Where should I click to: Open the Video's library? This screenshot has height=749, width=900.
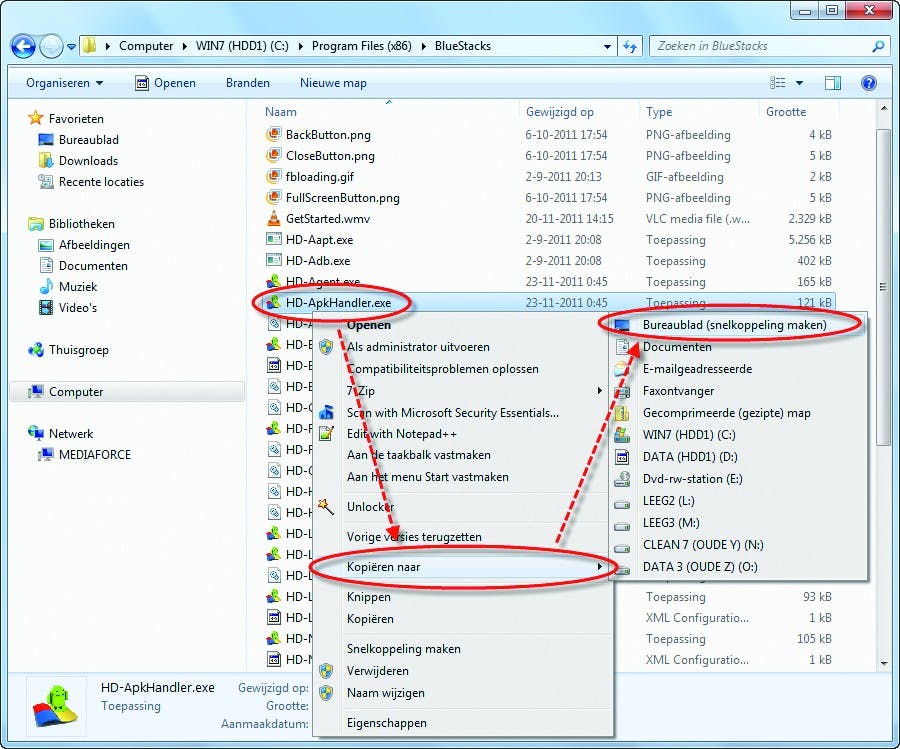(x=77, y=308)
